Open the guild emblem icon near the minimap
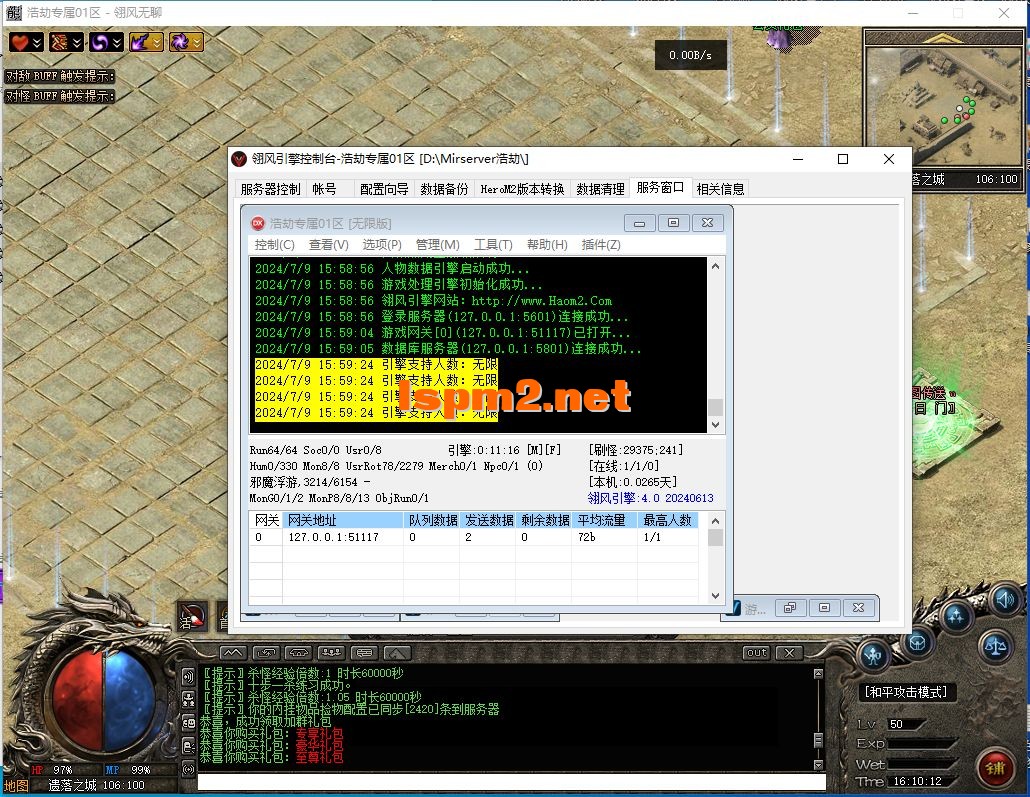This screenshot has width=1030, height=797. point(917,644)
